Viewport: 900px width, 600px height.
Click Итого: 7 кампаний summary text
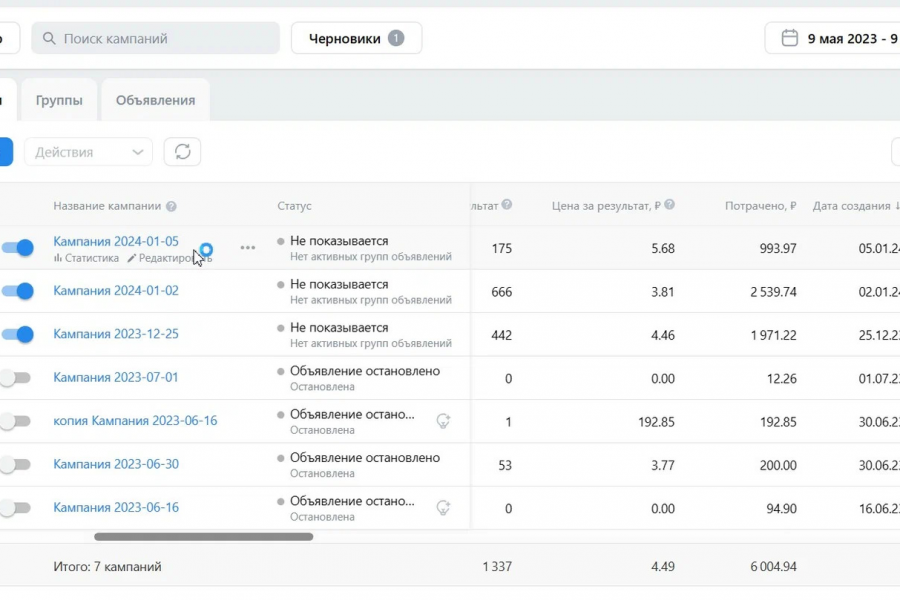point(107,567)
